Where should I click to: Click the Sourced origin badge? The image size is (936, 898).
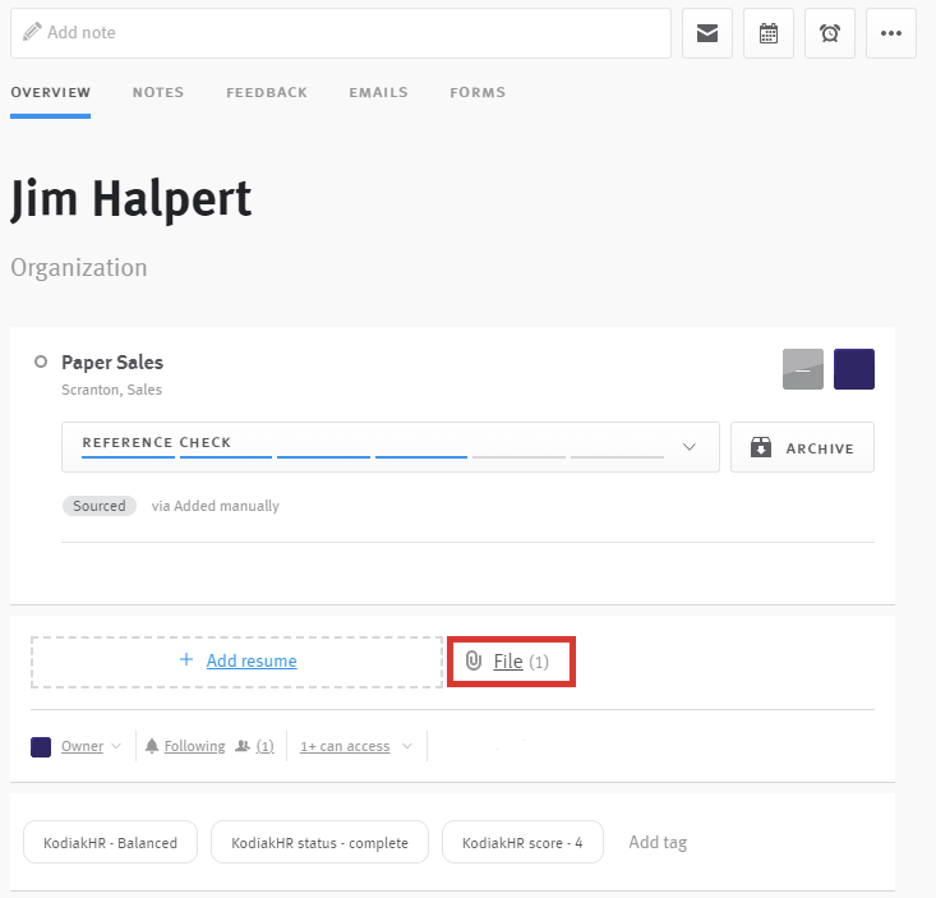click(x=99, y=506)
